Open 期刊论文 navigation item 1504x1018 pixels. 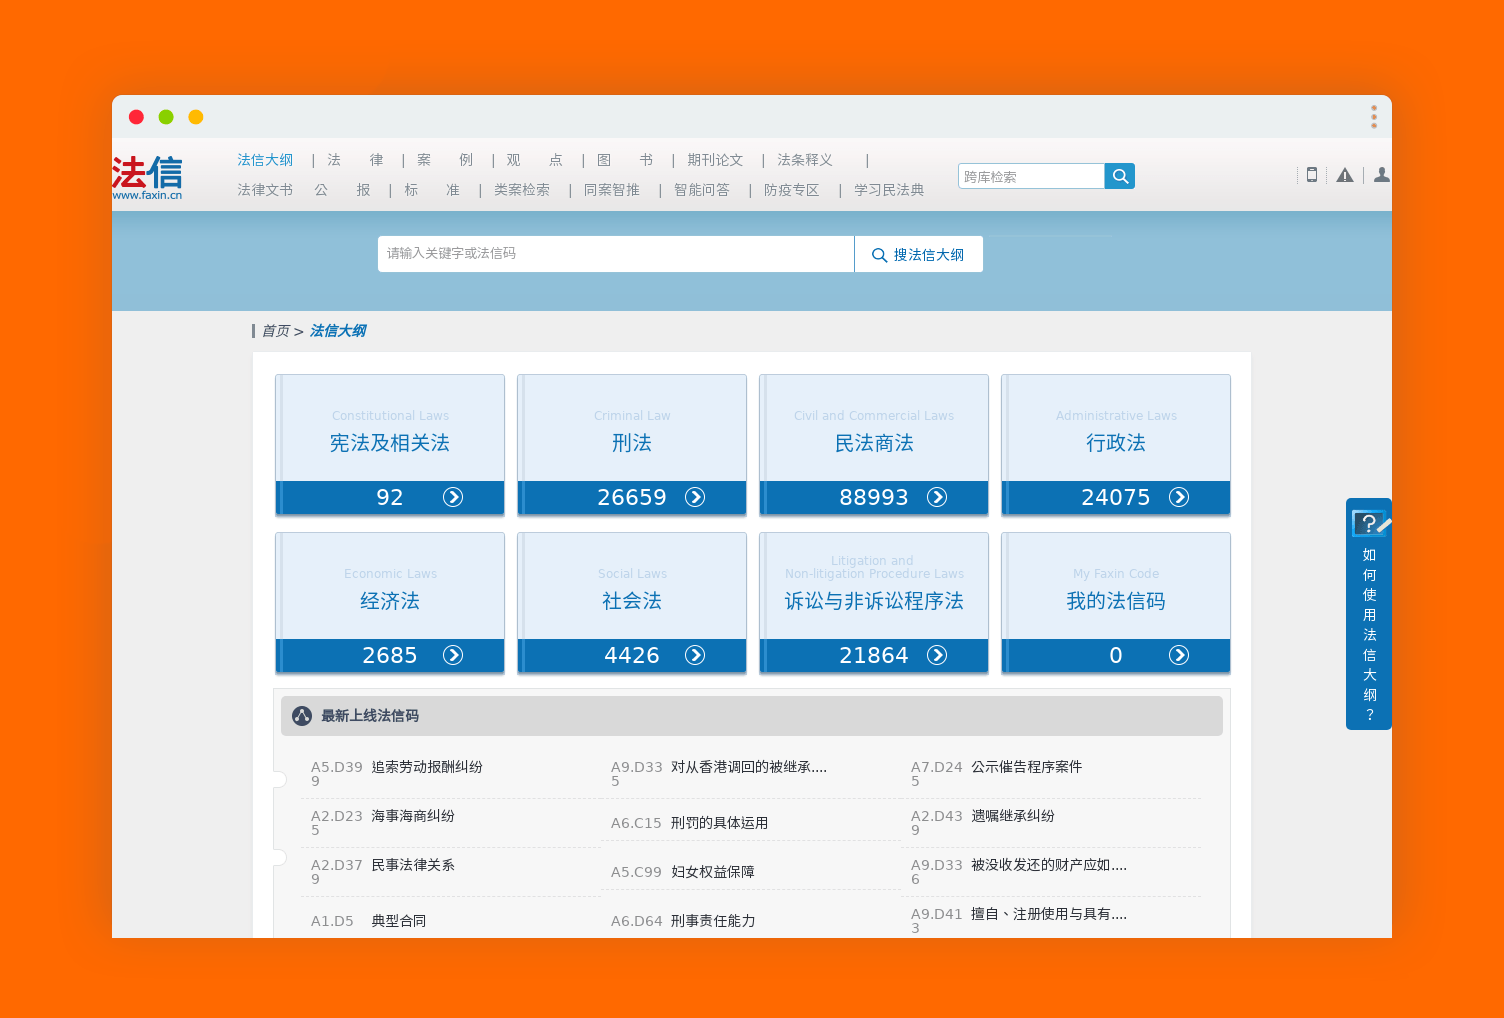pyautogui.click(x=715, y=160)
